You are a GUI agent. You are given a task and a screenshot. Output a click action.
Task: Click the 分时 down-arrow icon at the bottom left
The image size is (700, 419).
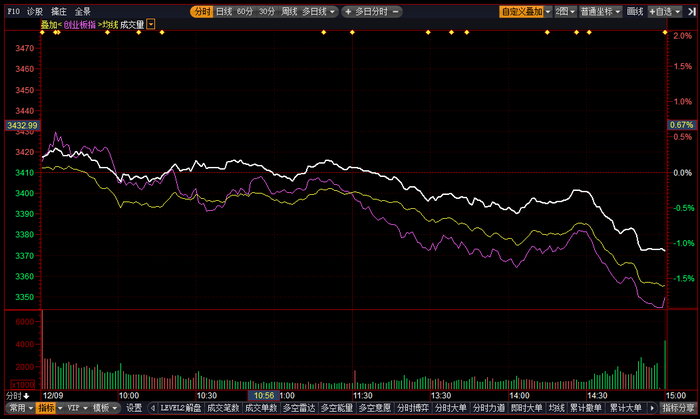point(26,396)
